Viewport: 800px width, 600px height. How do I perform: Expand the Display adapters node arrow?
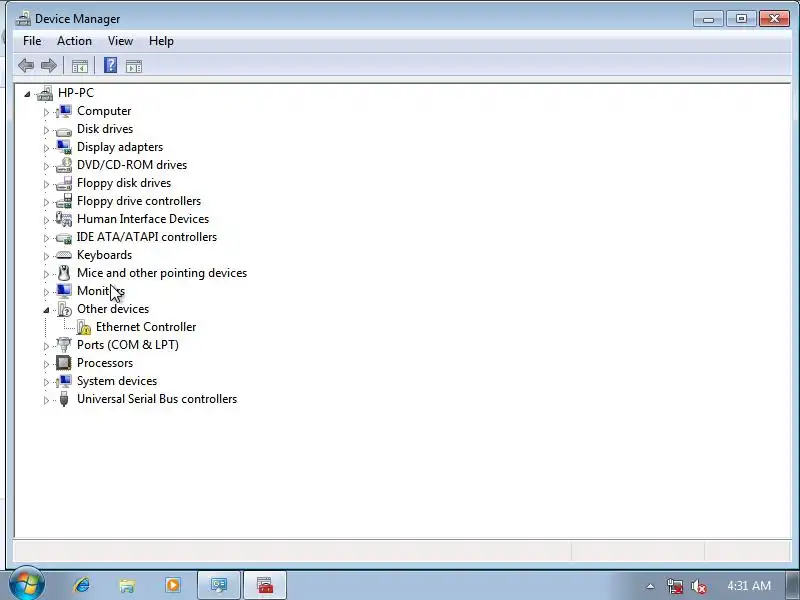pos(46,148)
